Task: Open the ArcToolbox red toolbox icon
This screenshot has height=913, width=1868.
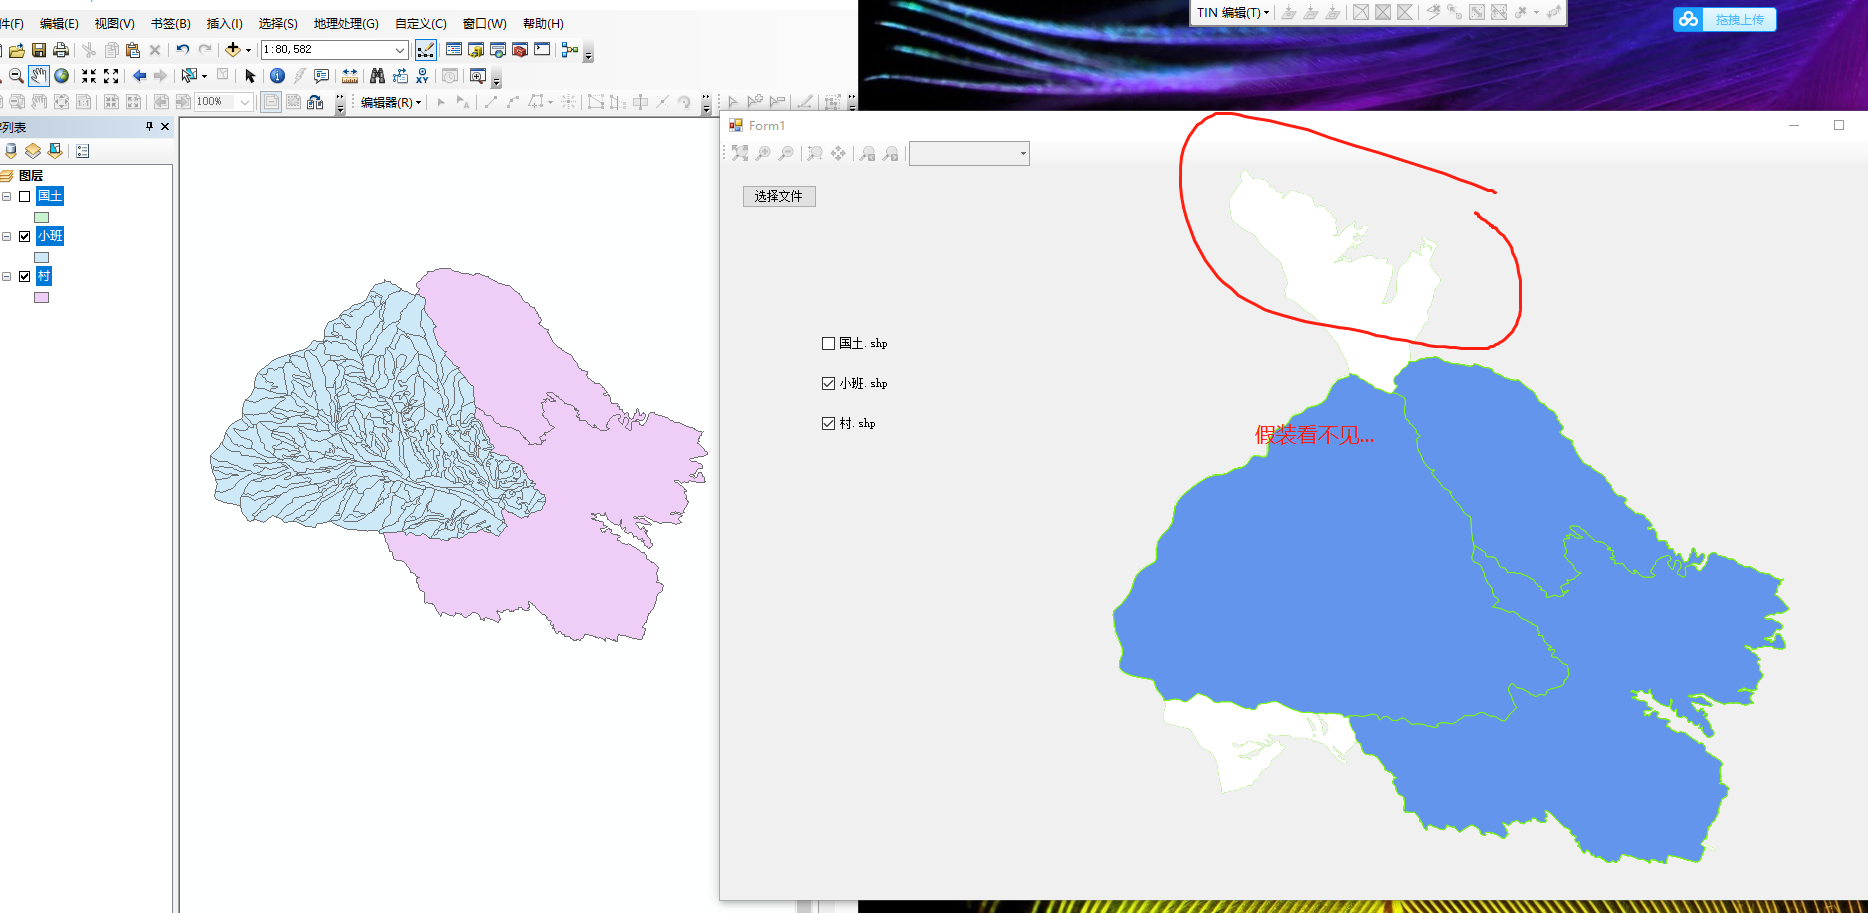Action: [x=520, y=50]
